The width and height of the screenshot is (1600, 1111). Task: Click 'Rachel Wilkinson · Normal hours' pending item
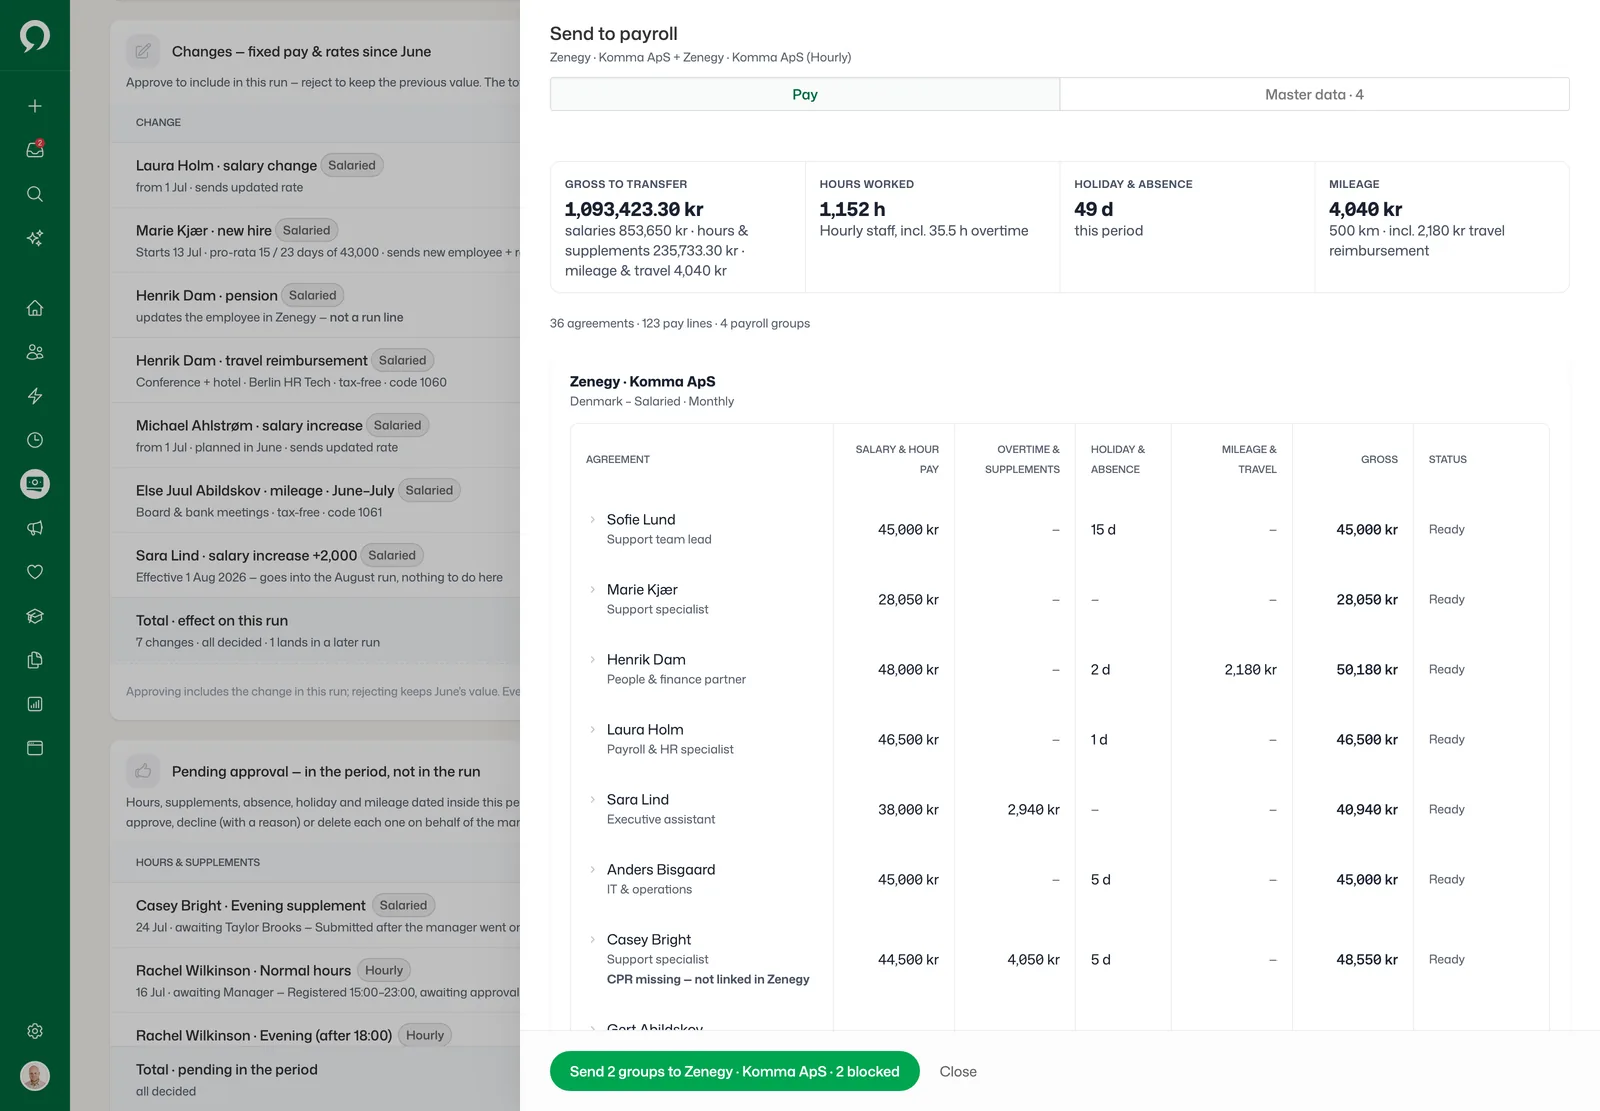click(x=315, y=980)
